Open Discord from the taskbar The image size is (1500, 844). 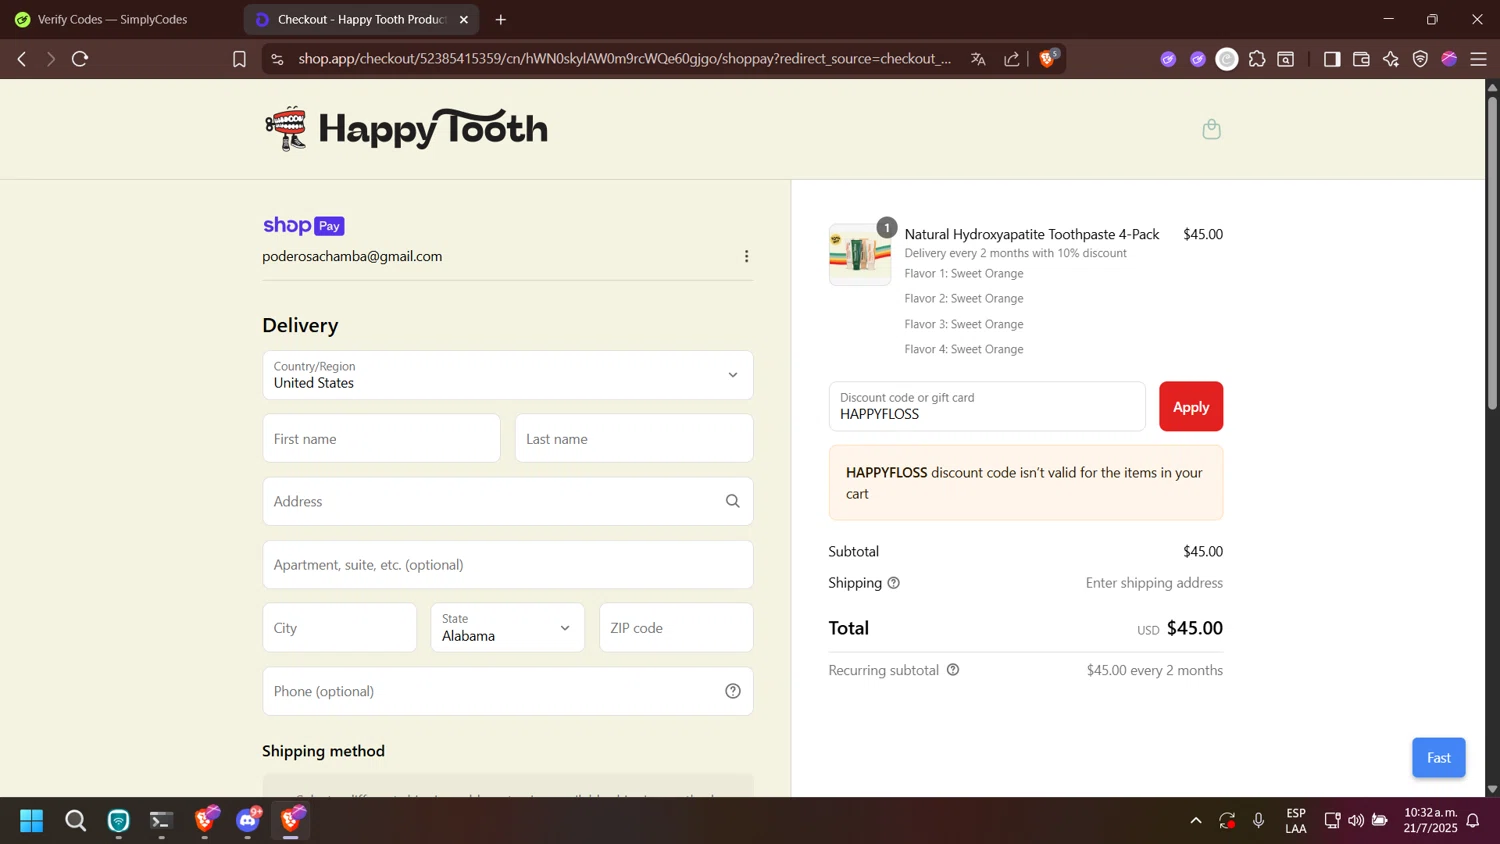tap(248, 821)
